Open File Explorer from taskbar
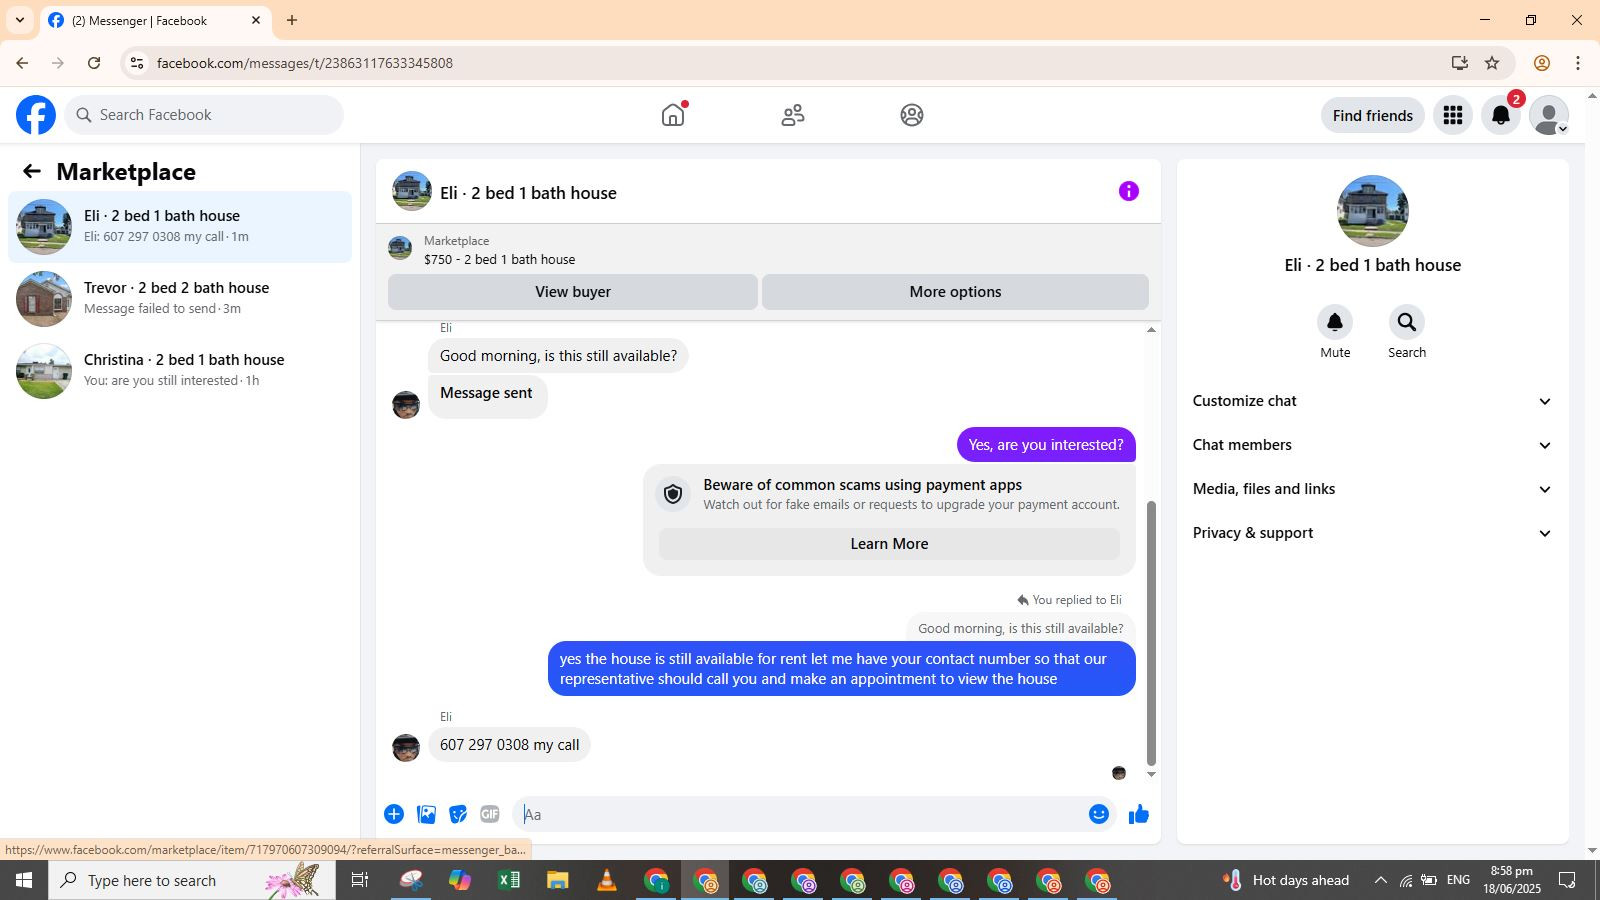Screen dimensions: 1600x900 point(557,880)
